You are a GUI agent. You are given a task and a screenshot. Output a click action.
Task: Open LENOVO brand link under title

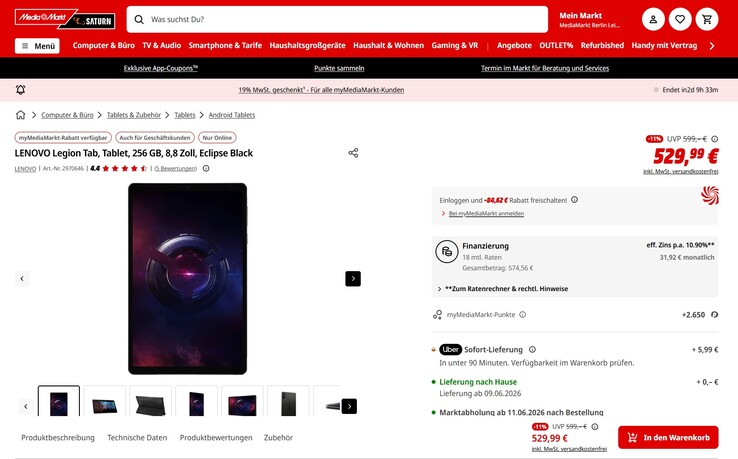click(25, 169)
